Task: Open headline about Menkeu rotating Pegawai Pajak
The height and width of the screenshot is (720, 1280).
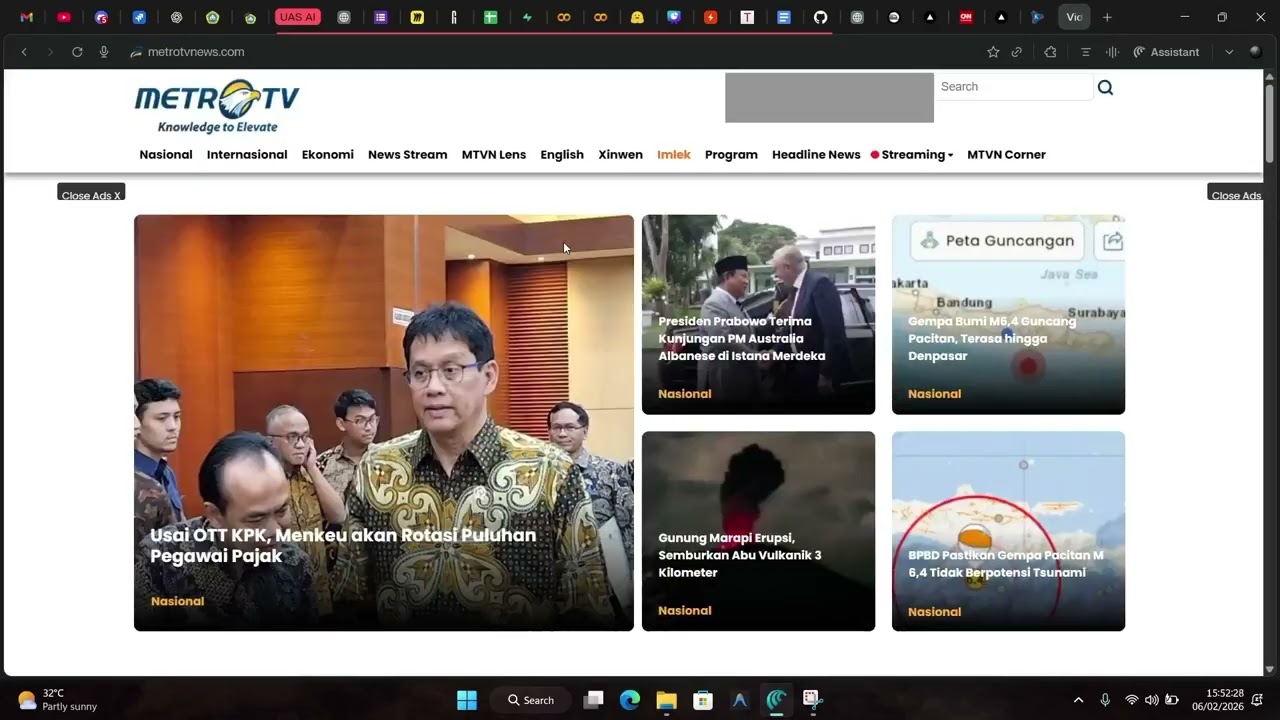Action: [343, 546]
